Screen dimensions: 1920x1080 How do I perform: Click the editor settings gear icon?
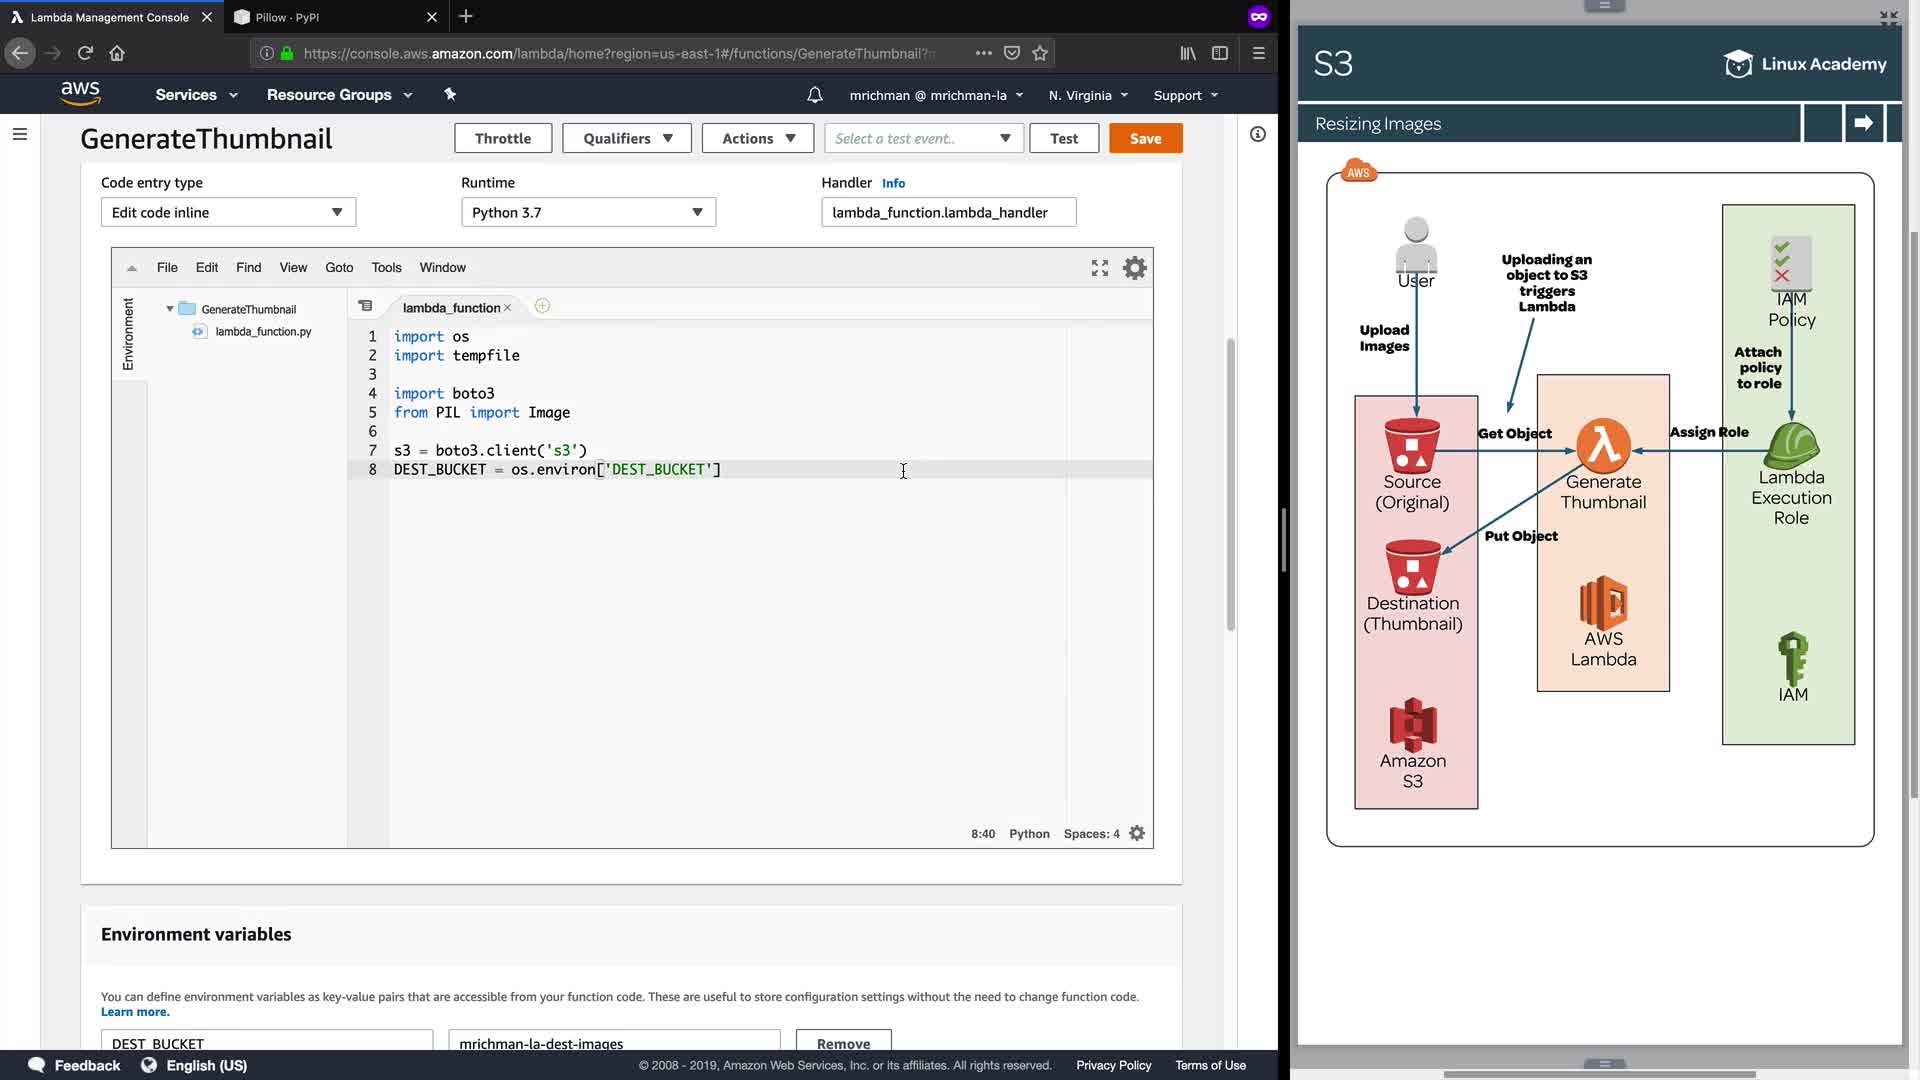(1134, 268)
